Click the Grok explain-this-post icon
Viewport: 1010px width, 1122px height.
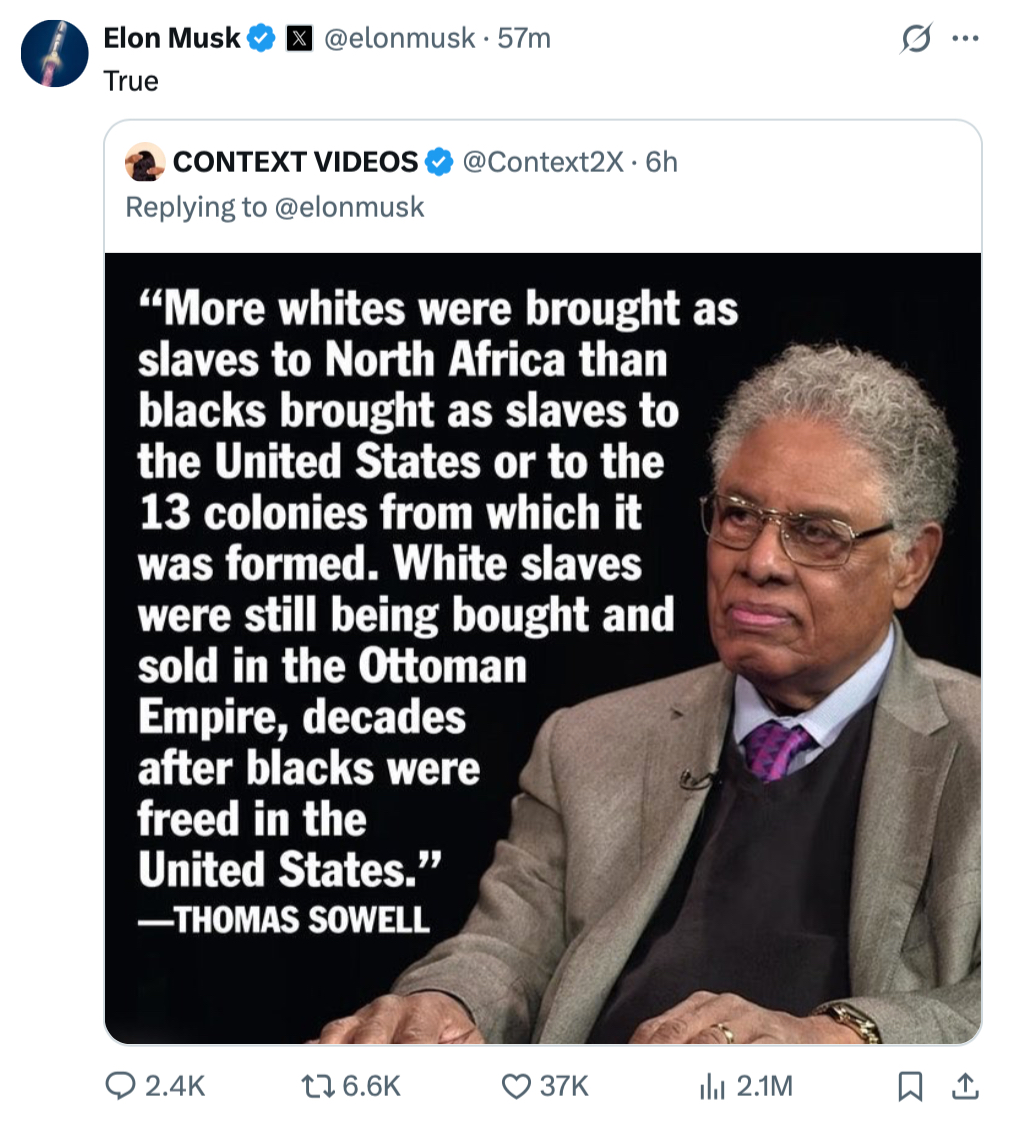click(915, 39)
